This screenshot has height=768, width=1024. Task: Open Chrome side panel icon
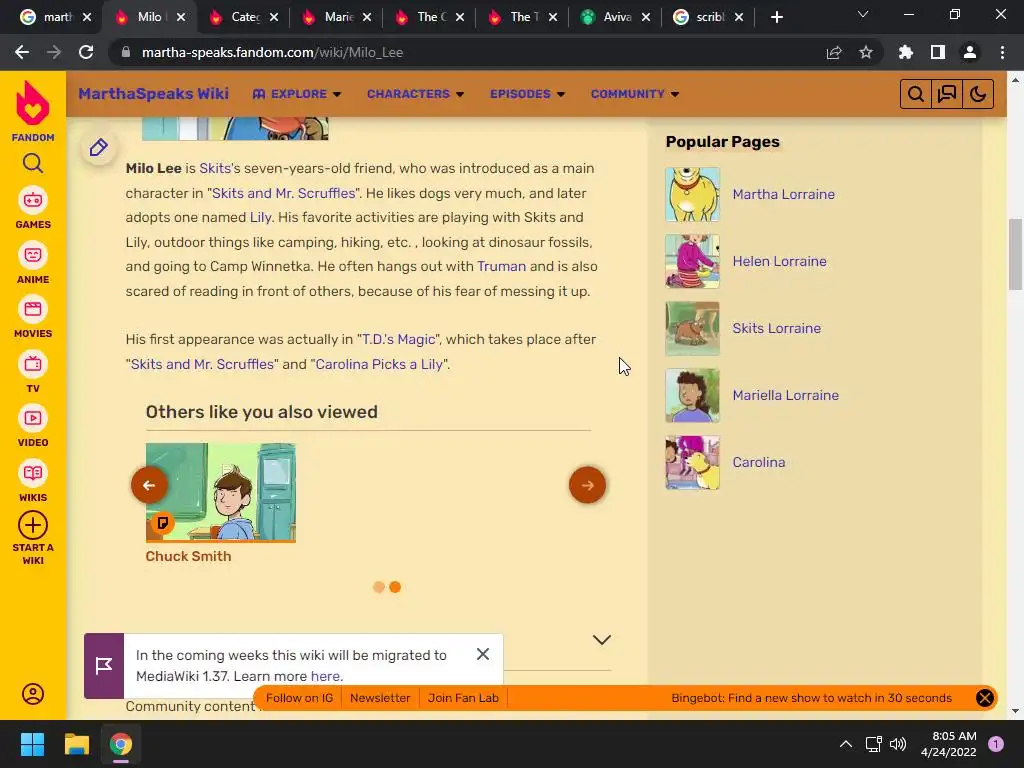tap(938, 52)
